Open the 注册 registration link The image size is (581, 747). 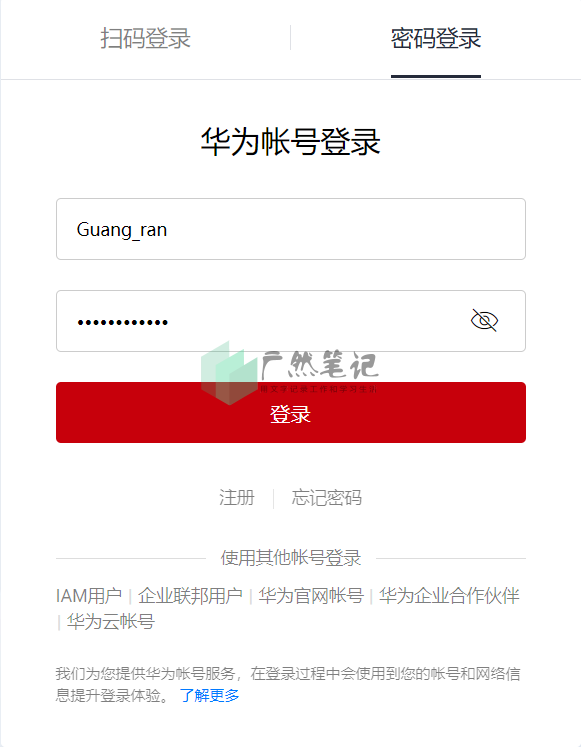(x=237, y=498)
